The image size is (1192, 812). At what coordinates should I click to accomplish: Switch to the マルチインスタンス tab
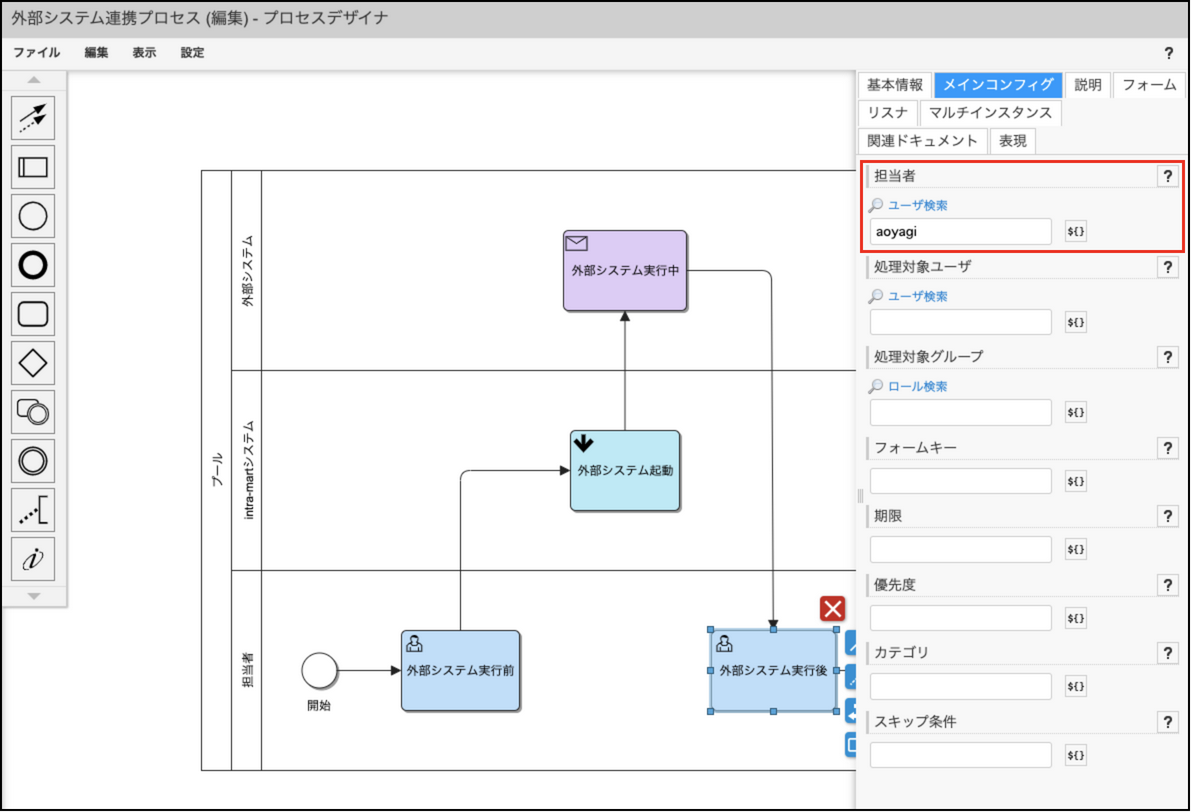(x=990, y=112)
